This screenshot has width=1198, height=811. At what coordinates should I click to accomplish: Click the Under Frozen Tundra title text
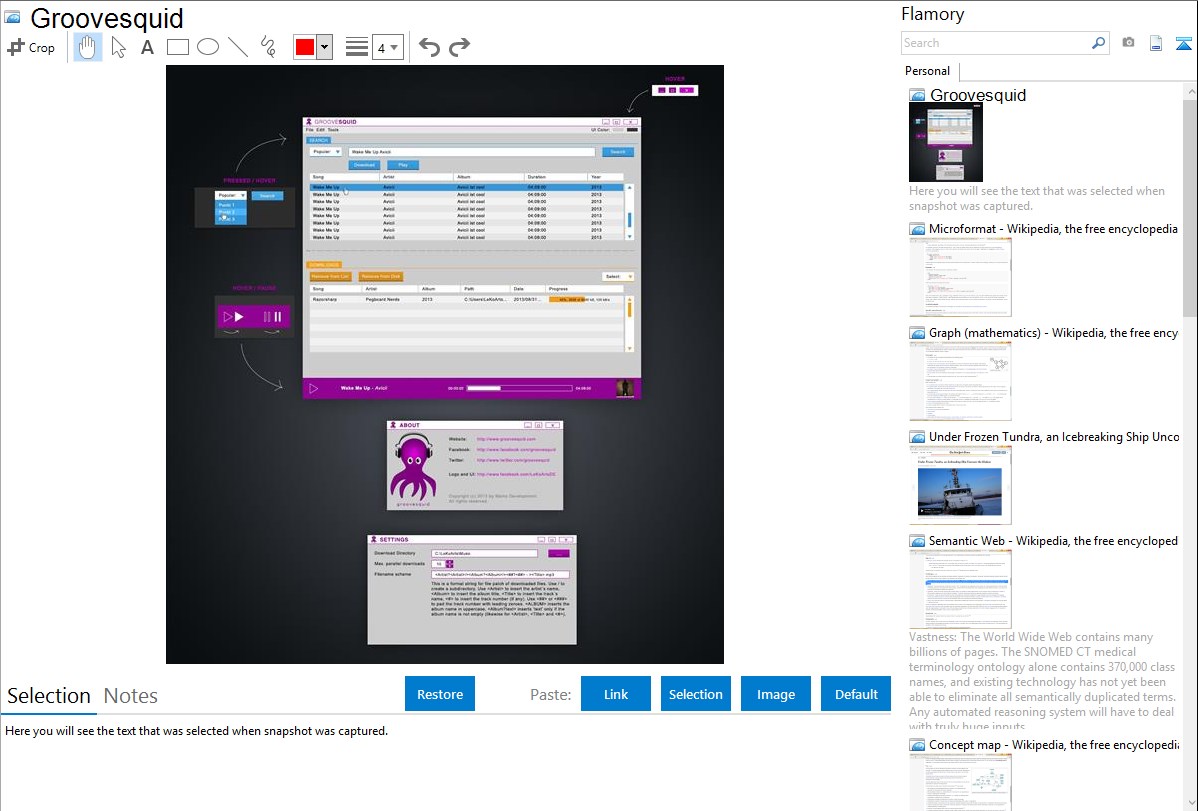click(1054, 436)
